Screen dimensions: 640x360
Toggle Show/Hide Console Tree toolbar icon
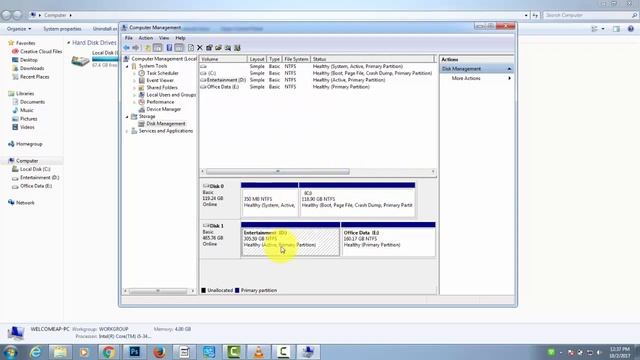coord(158,48)
